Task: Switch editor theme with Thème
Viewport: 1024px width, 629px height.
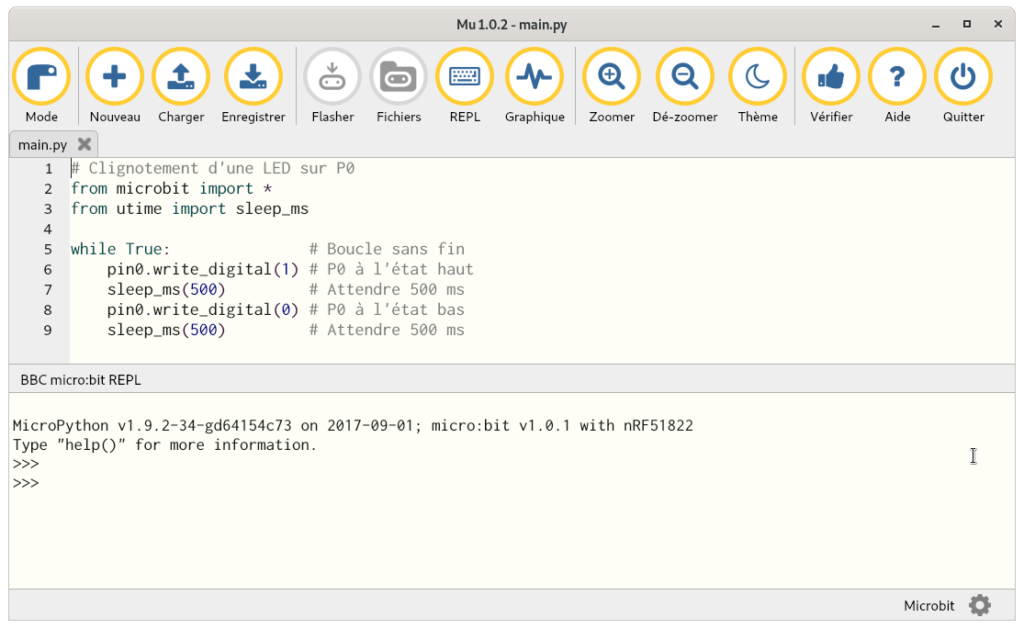Action: (757, 76)
